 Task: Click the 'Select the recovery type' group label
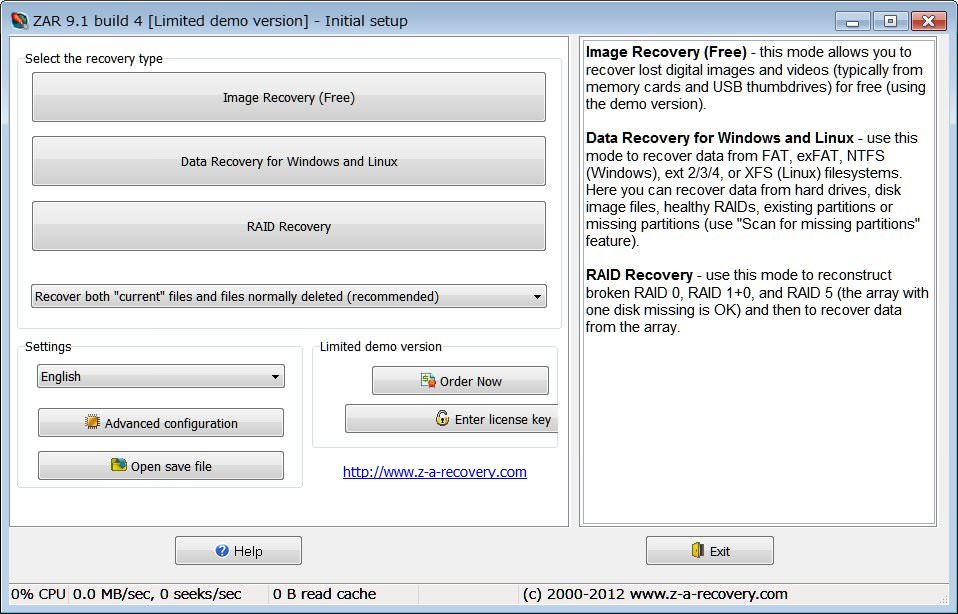(93, 59)
